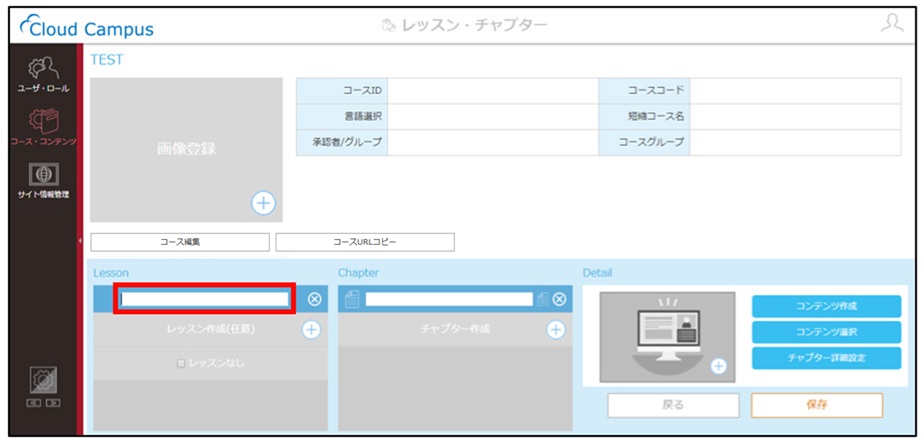The width and height of the screenshot is (924, 444).
Task: Click the 短縮コース名 label cell
Action: pyautogui.click(x=645, y=117)
